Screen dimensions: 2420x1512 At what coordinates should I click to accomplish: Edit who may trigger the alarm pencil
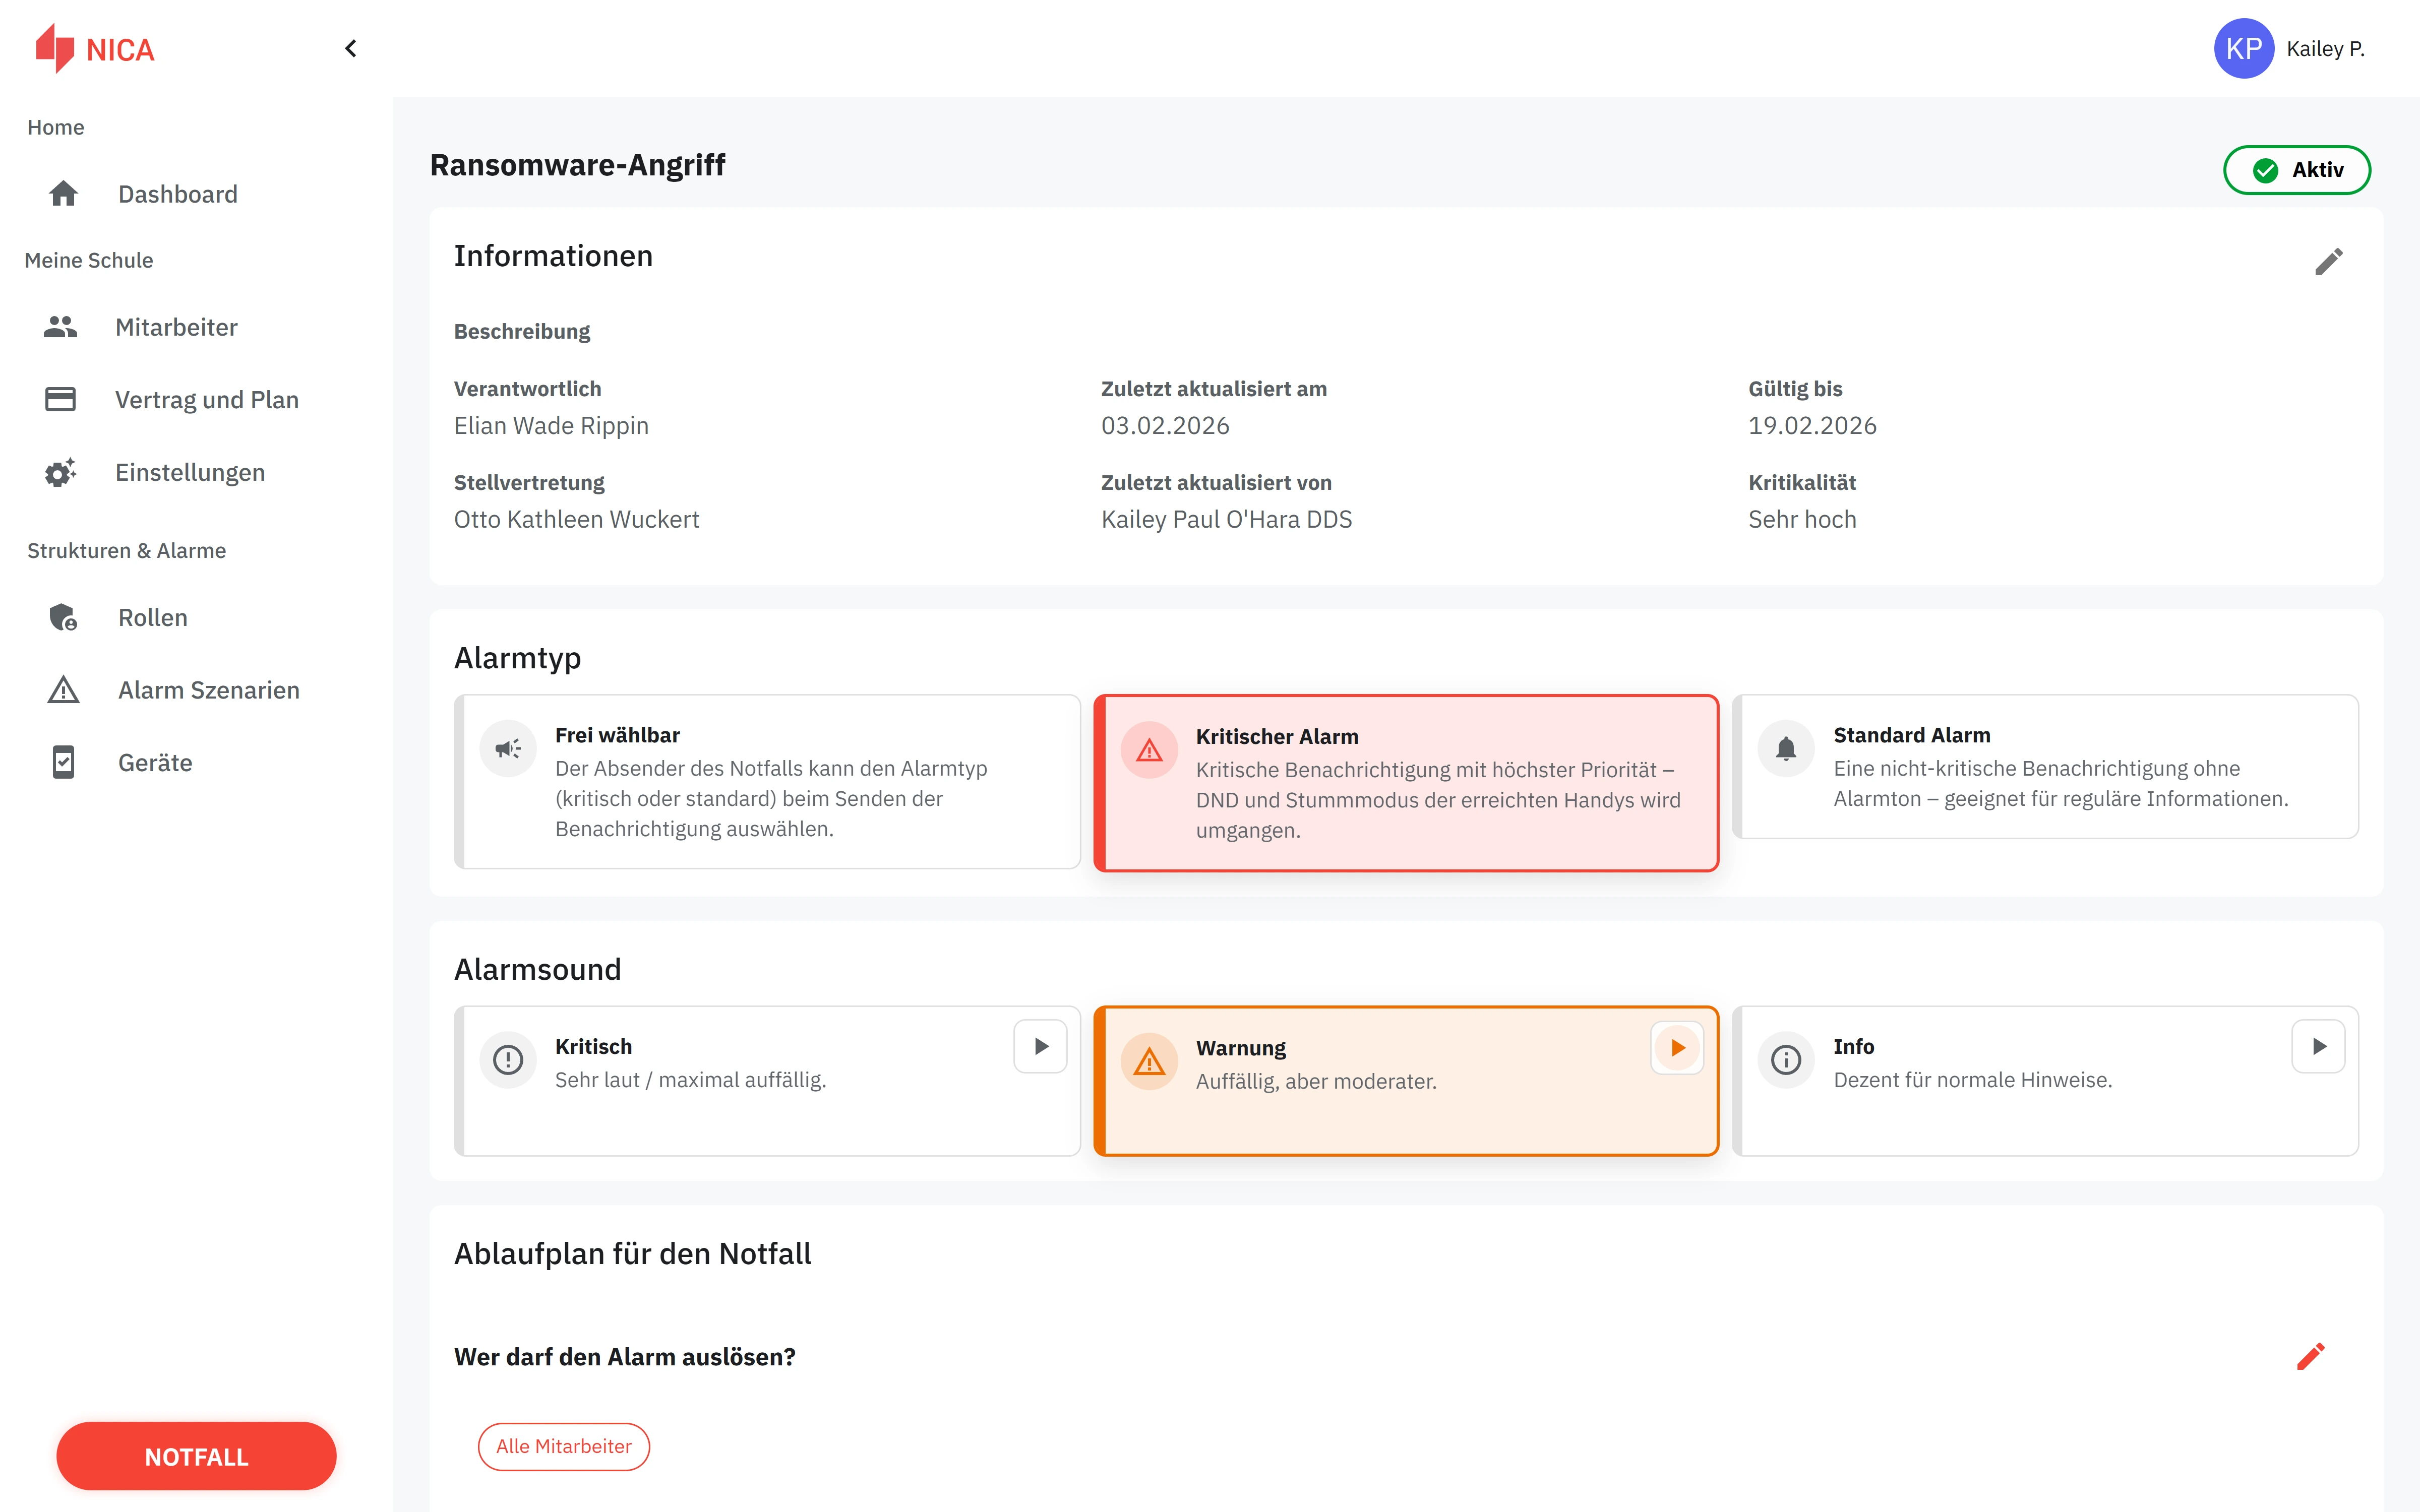pos(2310,1356)
